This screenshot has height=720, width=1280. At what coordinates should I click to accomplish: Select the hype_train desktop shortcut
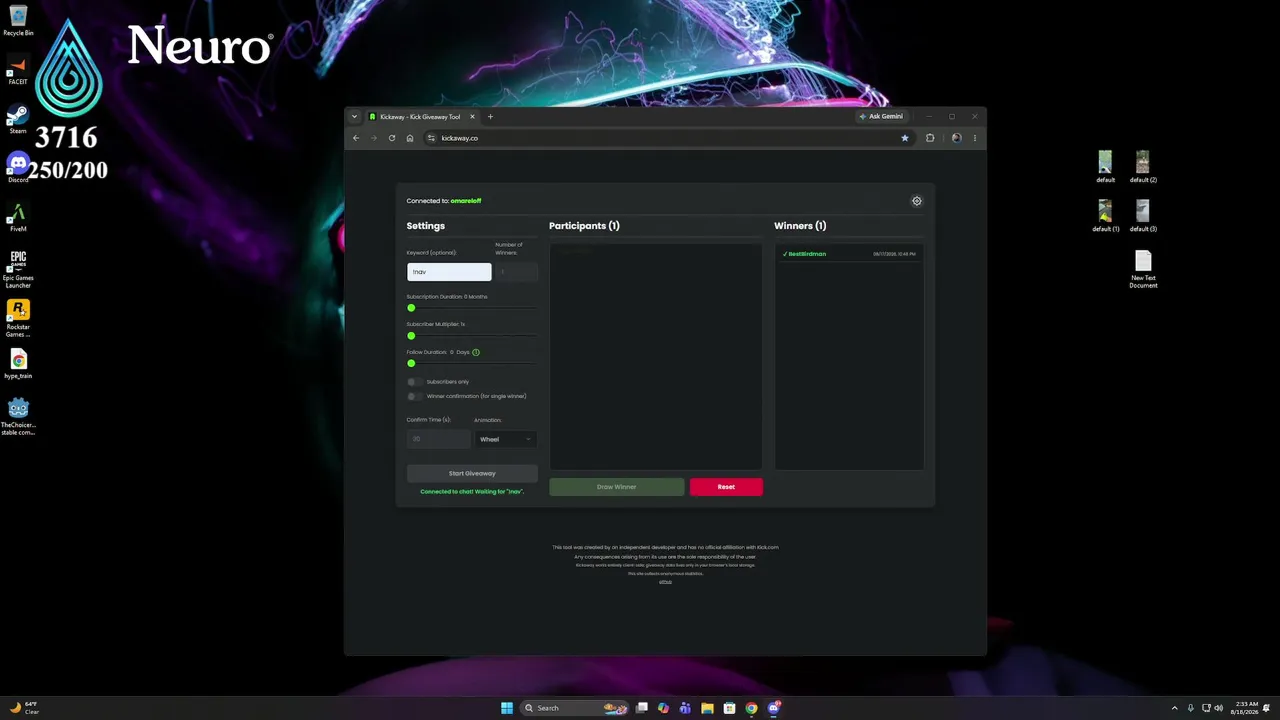coord(18,364)
